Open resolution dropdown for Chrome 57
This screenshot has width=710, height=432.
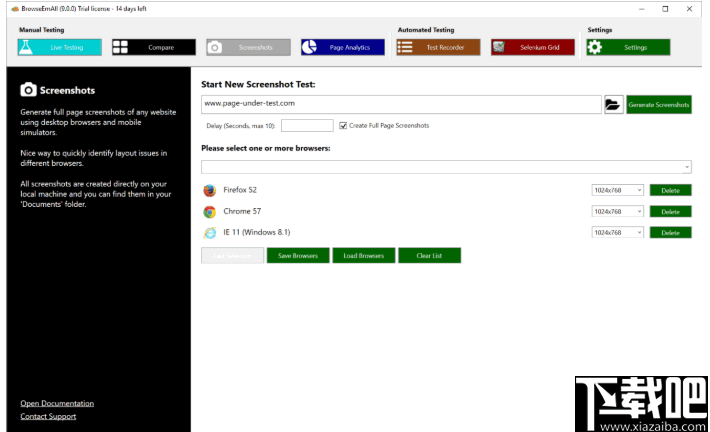(617, 211)
